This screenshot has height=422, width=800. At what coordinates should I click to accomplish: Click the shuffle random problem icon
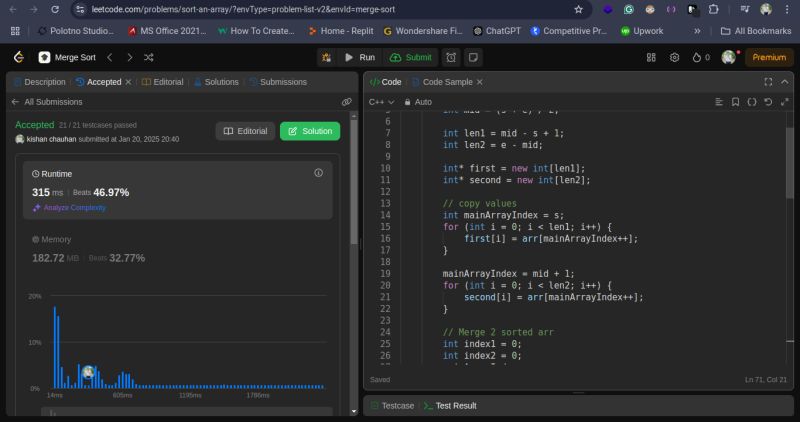pos(149,58)
